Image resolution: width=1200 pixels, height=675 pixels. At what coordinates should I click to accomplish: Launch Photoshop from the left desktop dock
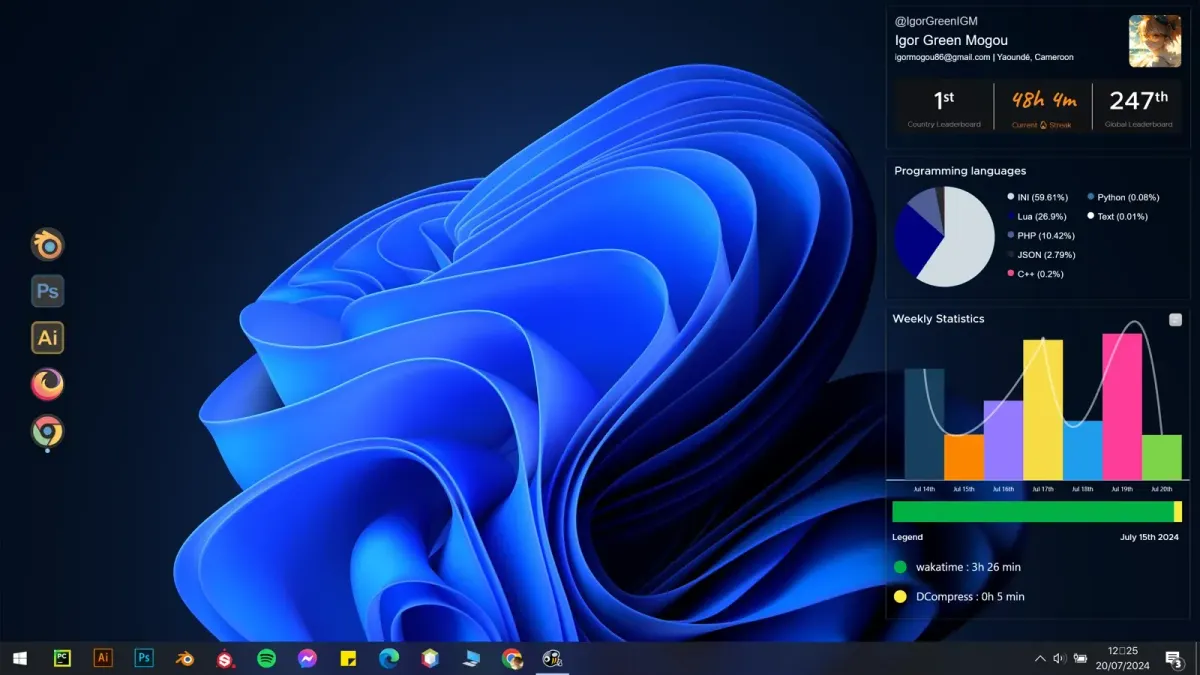[x=47, y=291]
